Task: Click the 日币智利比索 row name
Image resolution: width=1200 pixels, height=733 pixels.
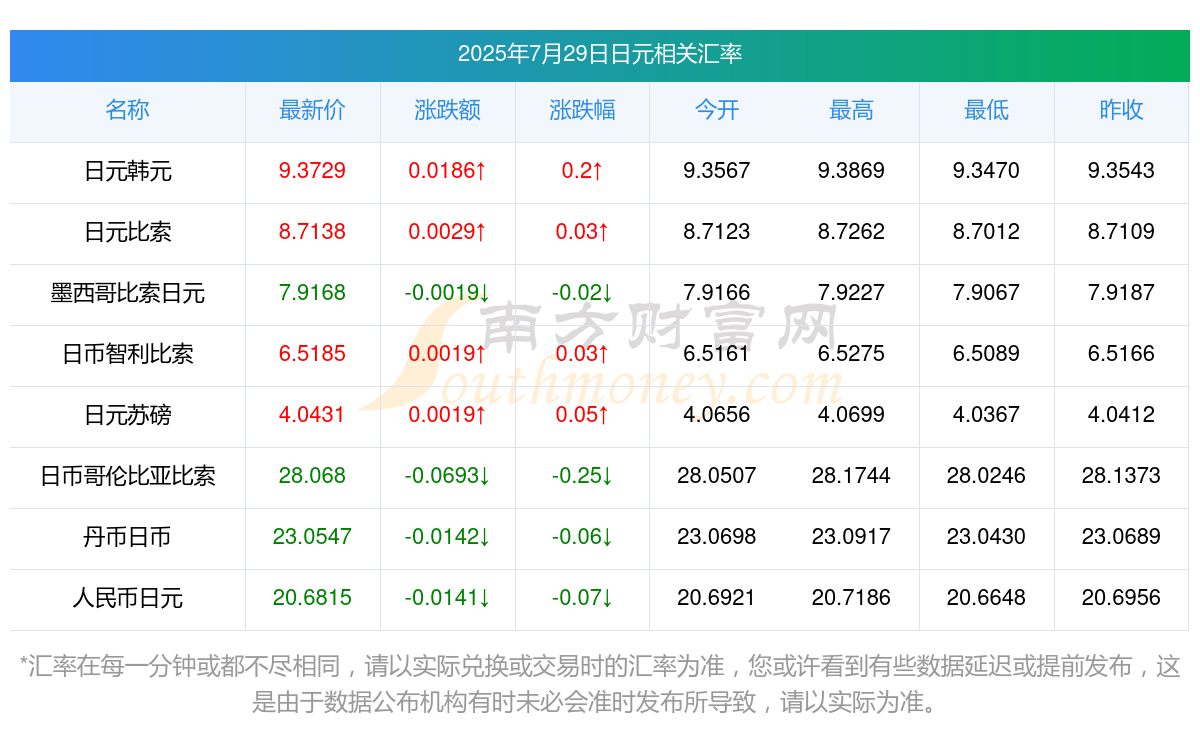Action: [x=128, y=354]
